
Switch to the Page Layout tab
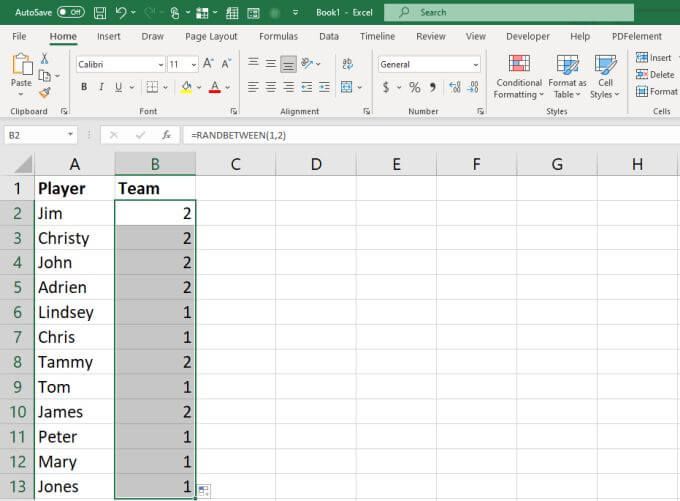(x=211, y=36)
